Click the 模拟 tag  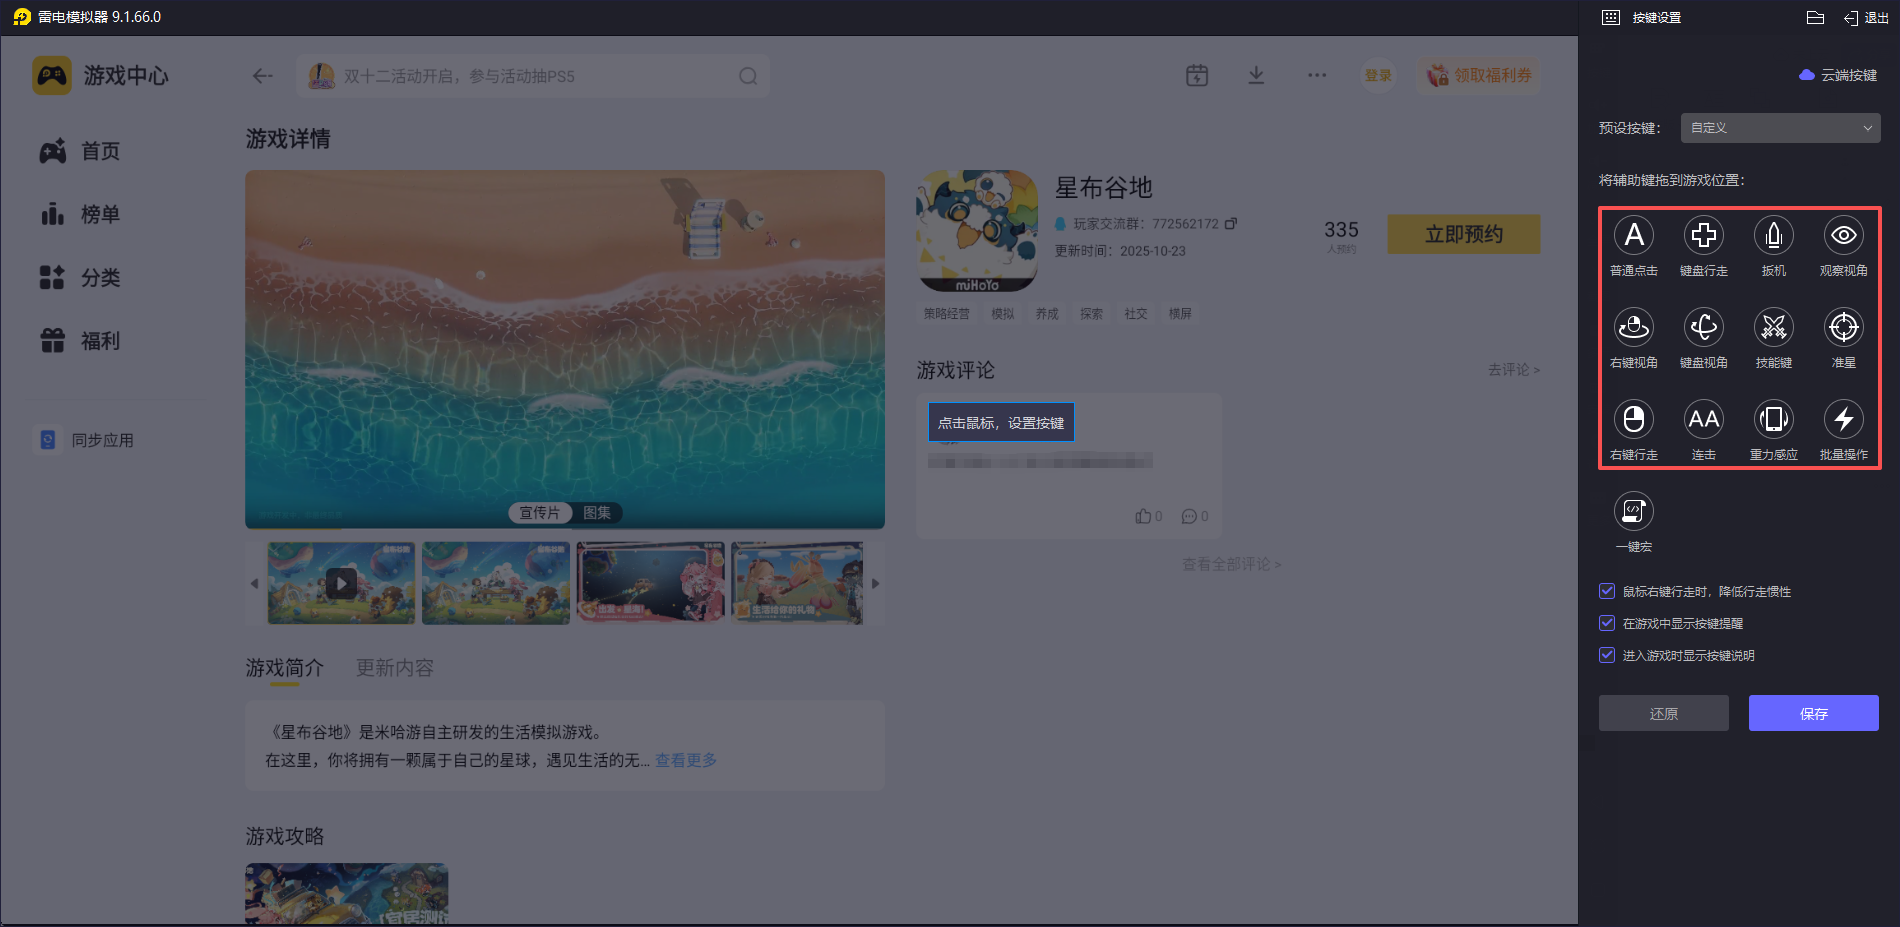click(1003, 314)
